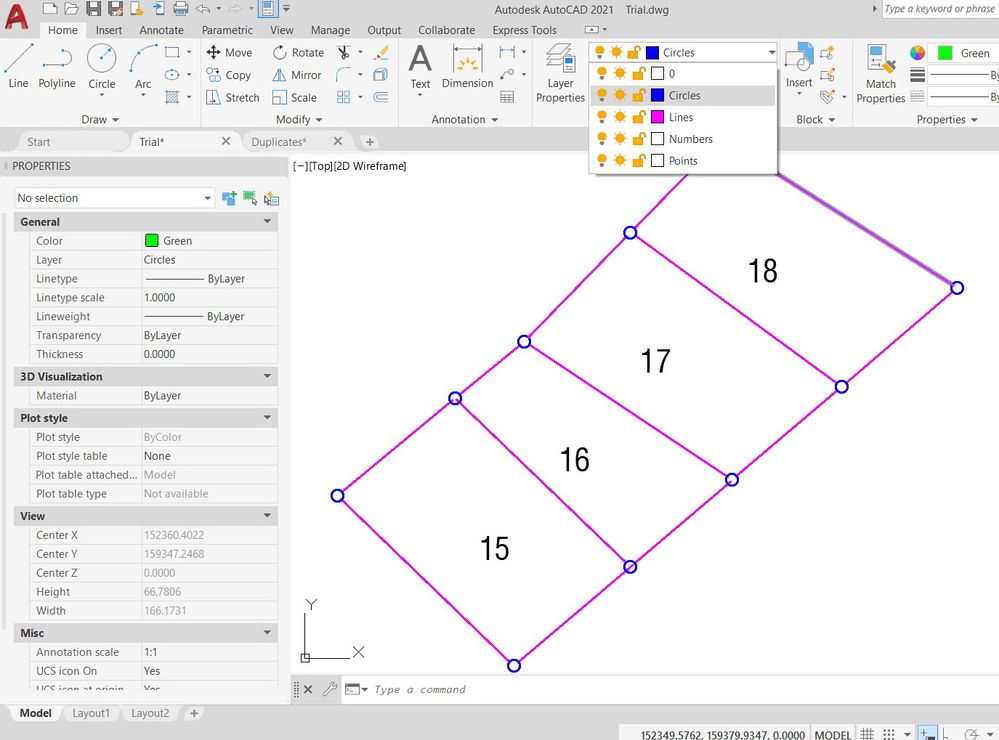Screen dimensions: 999x740
Task: Freeze the Points layer sun icon
Action: [x=620, y=161]
